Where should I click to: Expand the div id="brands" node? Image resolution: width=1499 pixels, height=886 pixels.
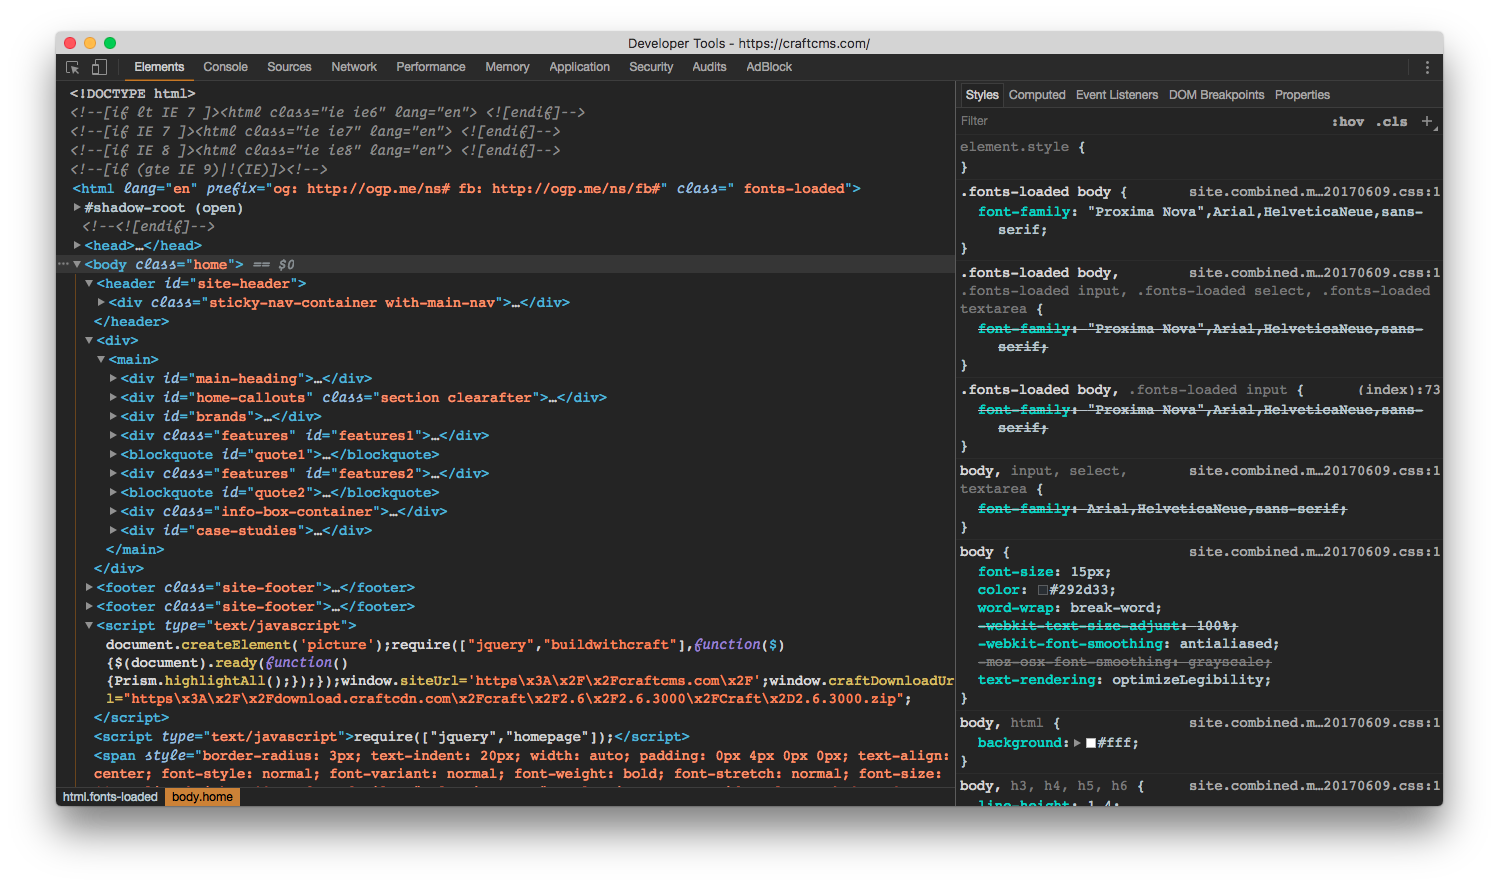[x=113, y=416]
